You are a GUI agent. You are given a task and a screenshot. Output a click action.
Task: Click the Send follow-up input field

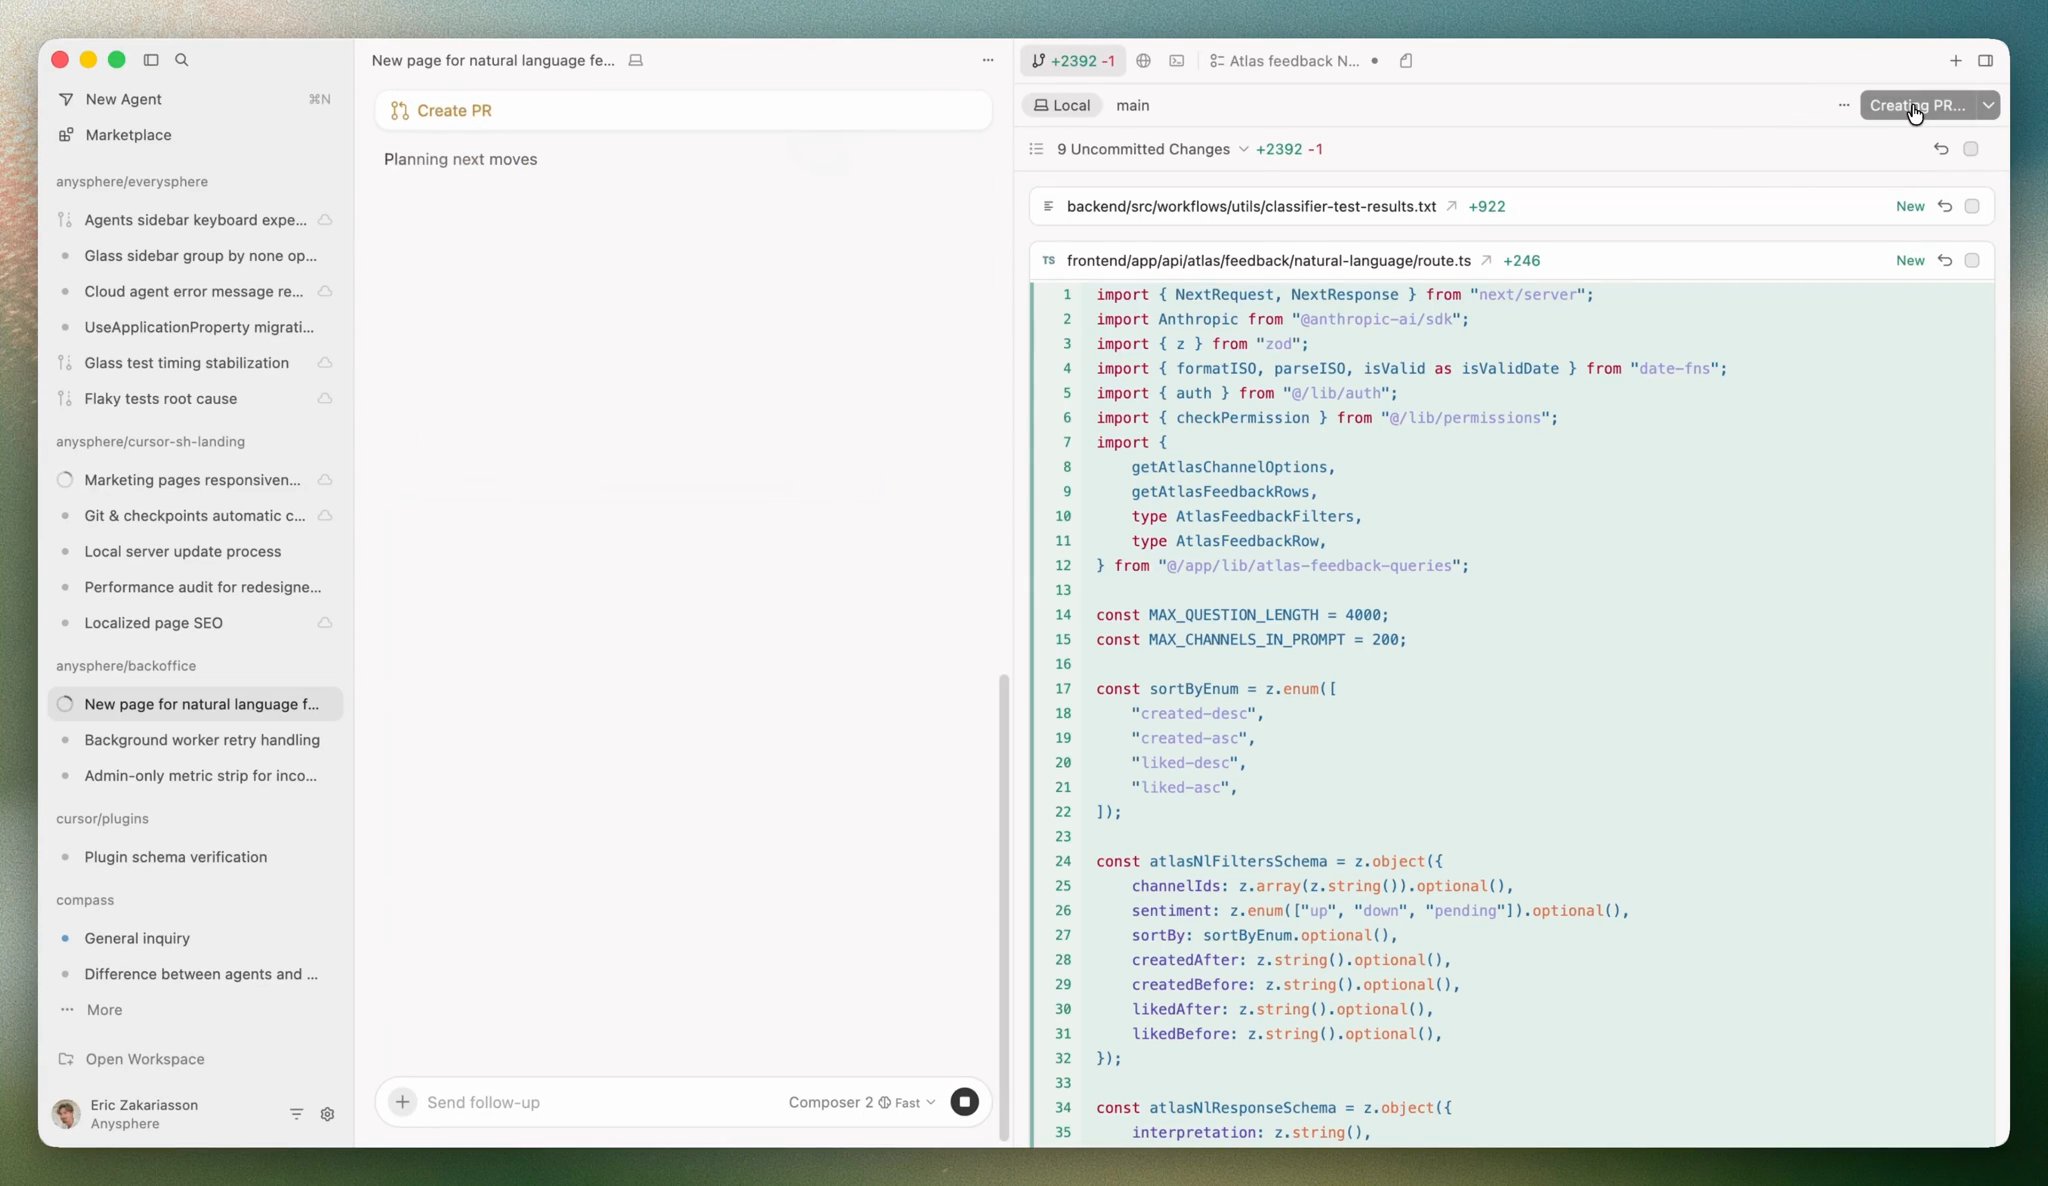pos(550,1102)
